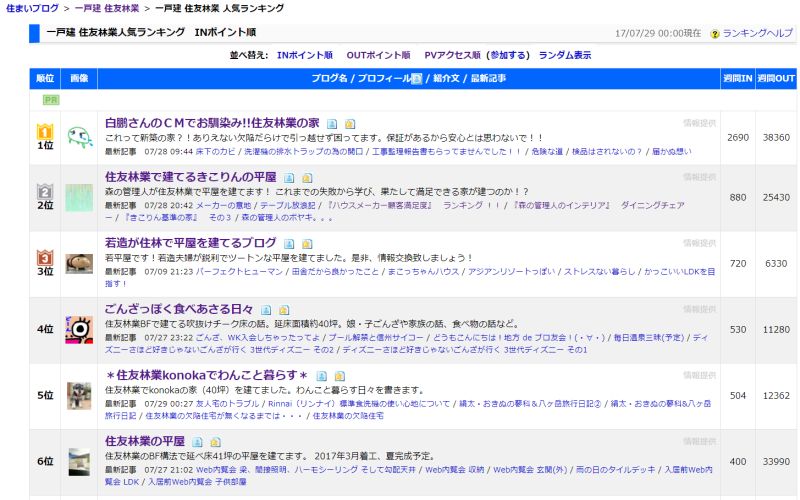
Task: Open ランキングヘルプ link
Action: pyautogui.click(x=758, y=34)
